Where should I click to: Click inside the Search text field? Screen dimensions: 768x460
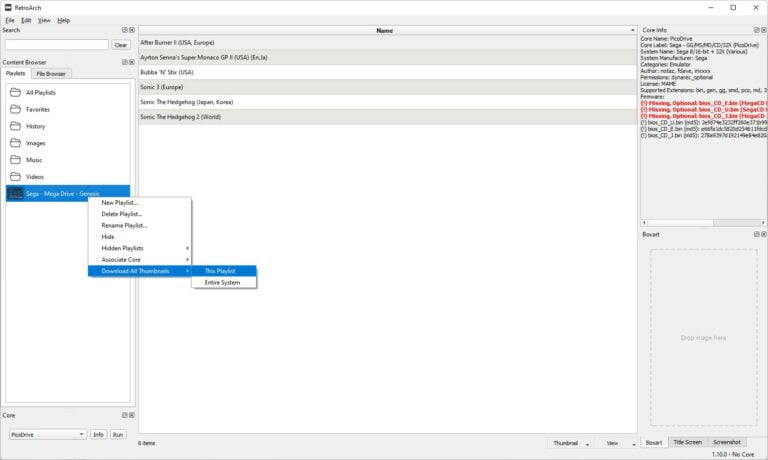click(x=55, y=45)
